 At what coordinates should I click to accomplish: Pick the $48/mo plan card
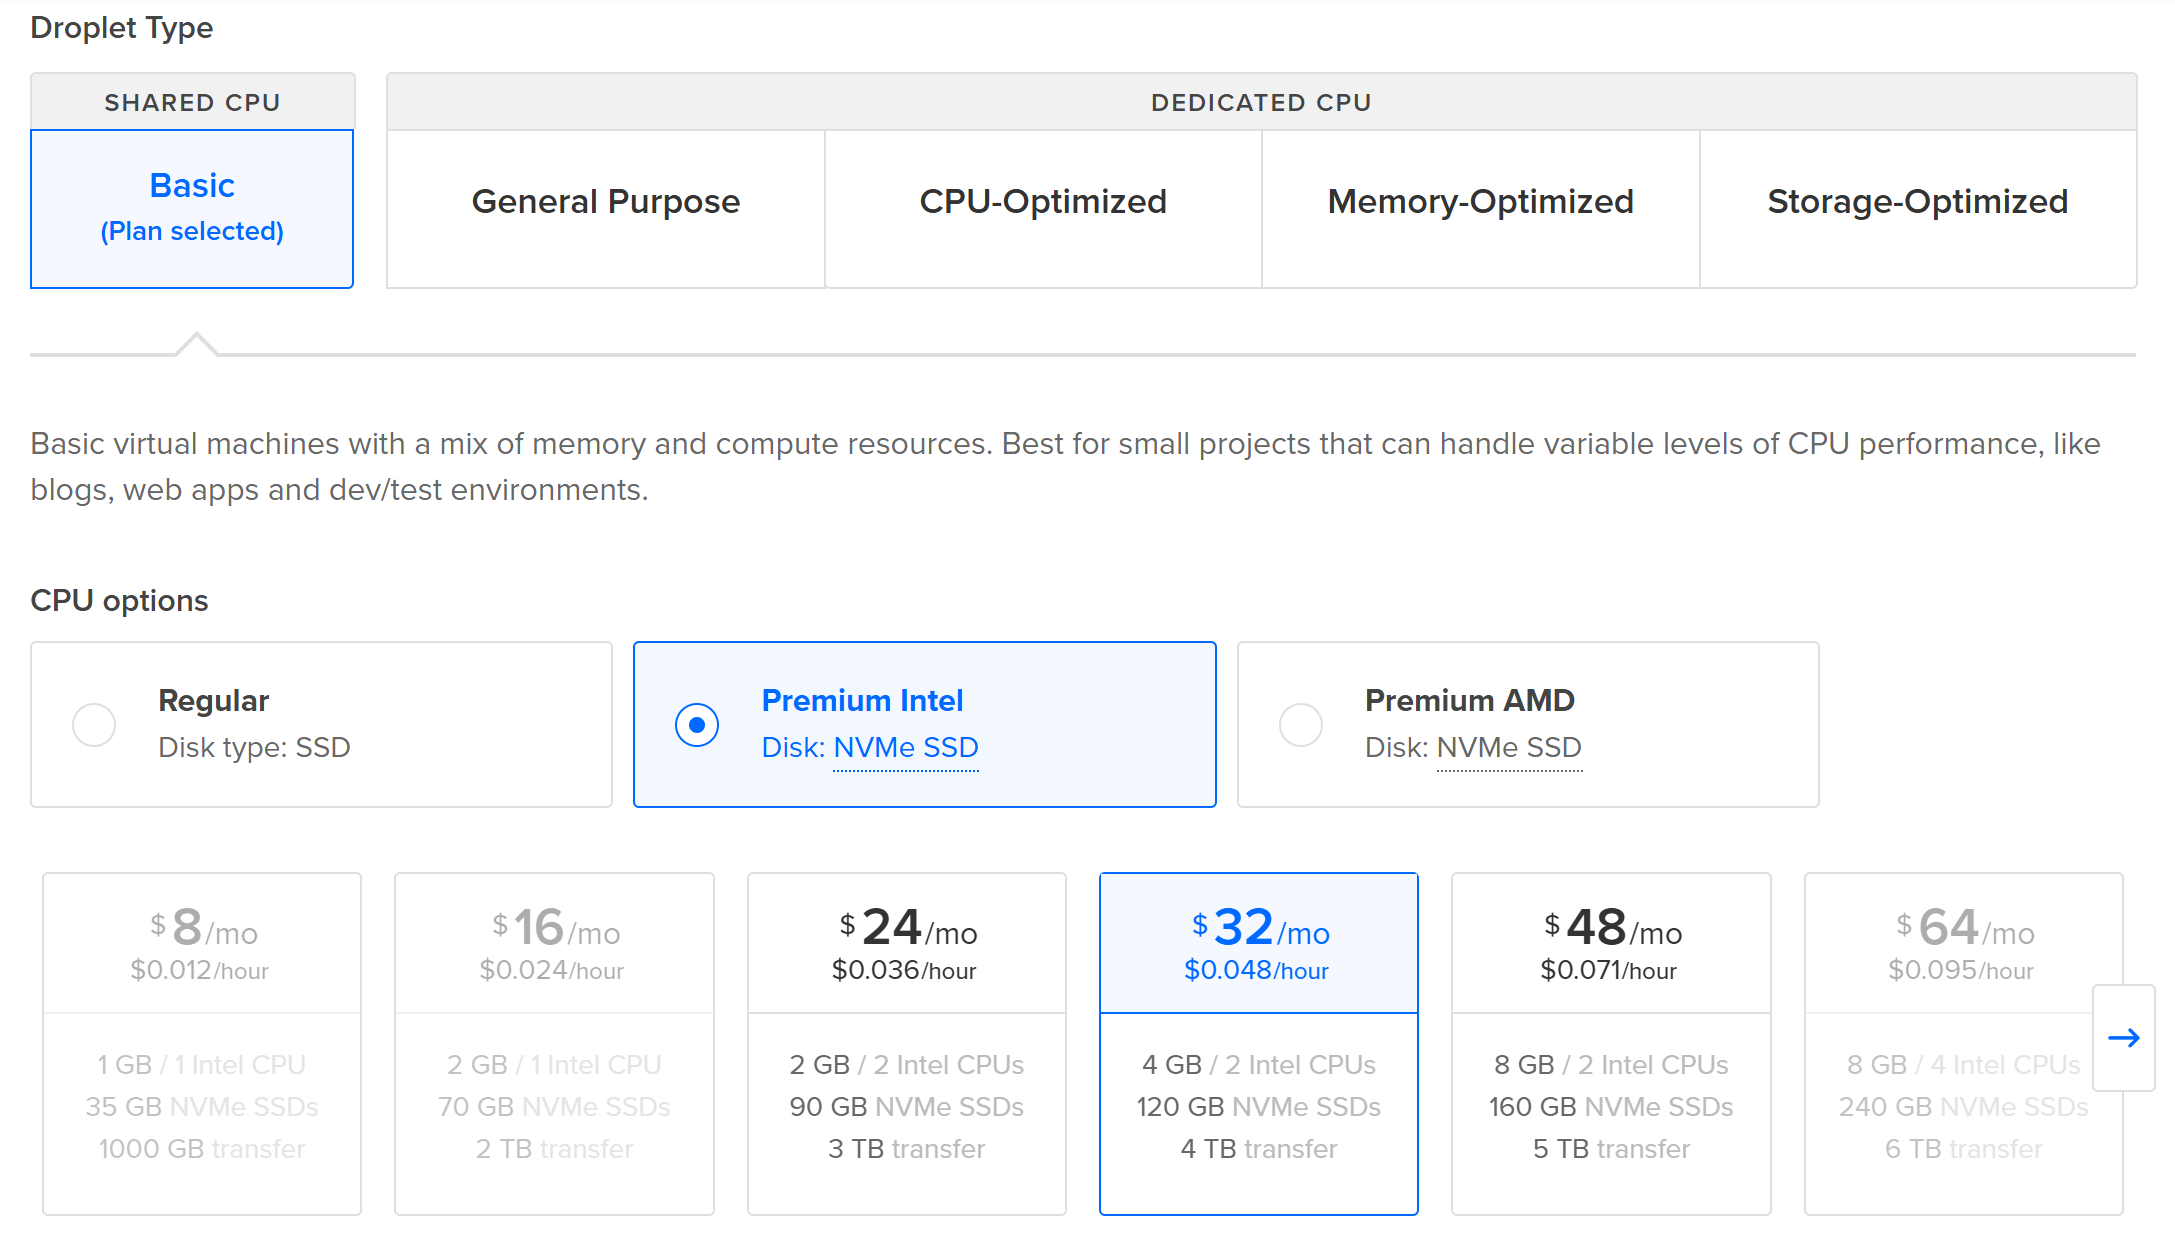point(1611,1043)
